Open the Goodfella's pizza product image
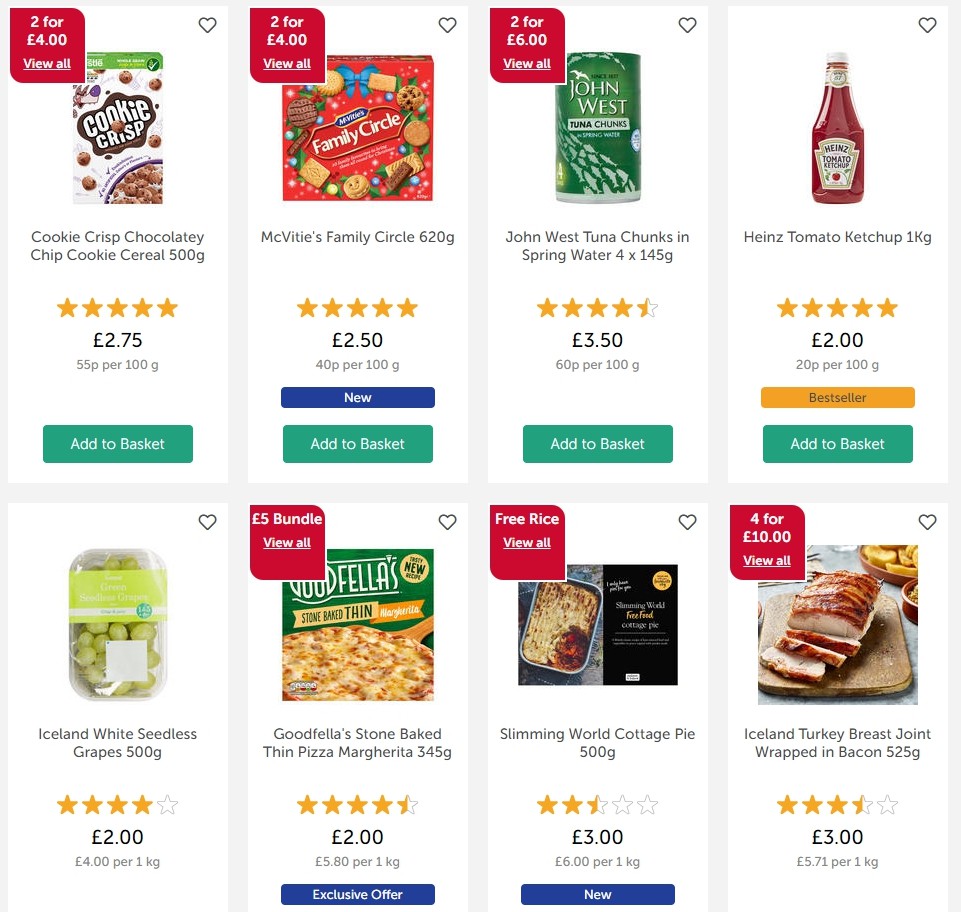This screenshot has height=912, width=961. click(x=357, y=624)
